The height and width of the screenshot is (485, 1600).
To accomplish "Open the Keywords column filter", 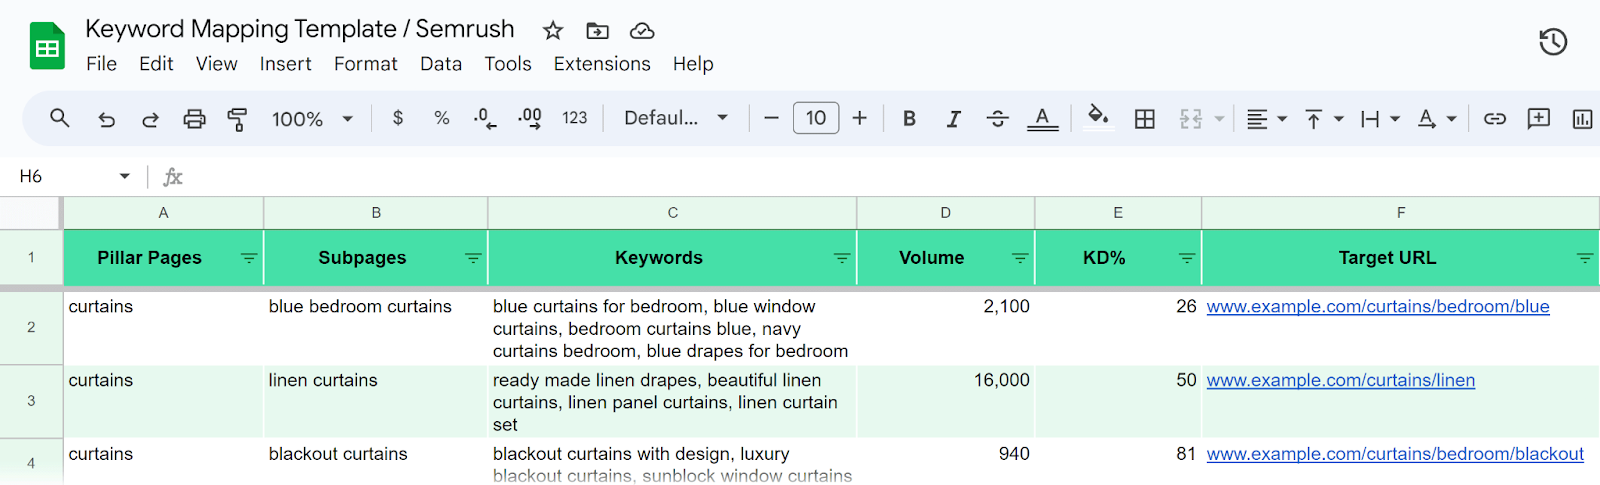I will pos(841,258).
